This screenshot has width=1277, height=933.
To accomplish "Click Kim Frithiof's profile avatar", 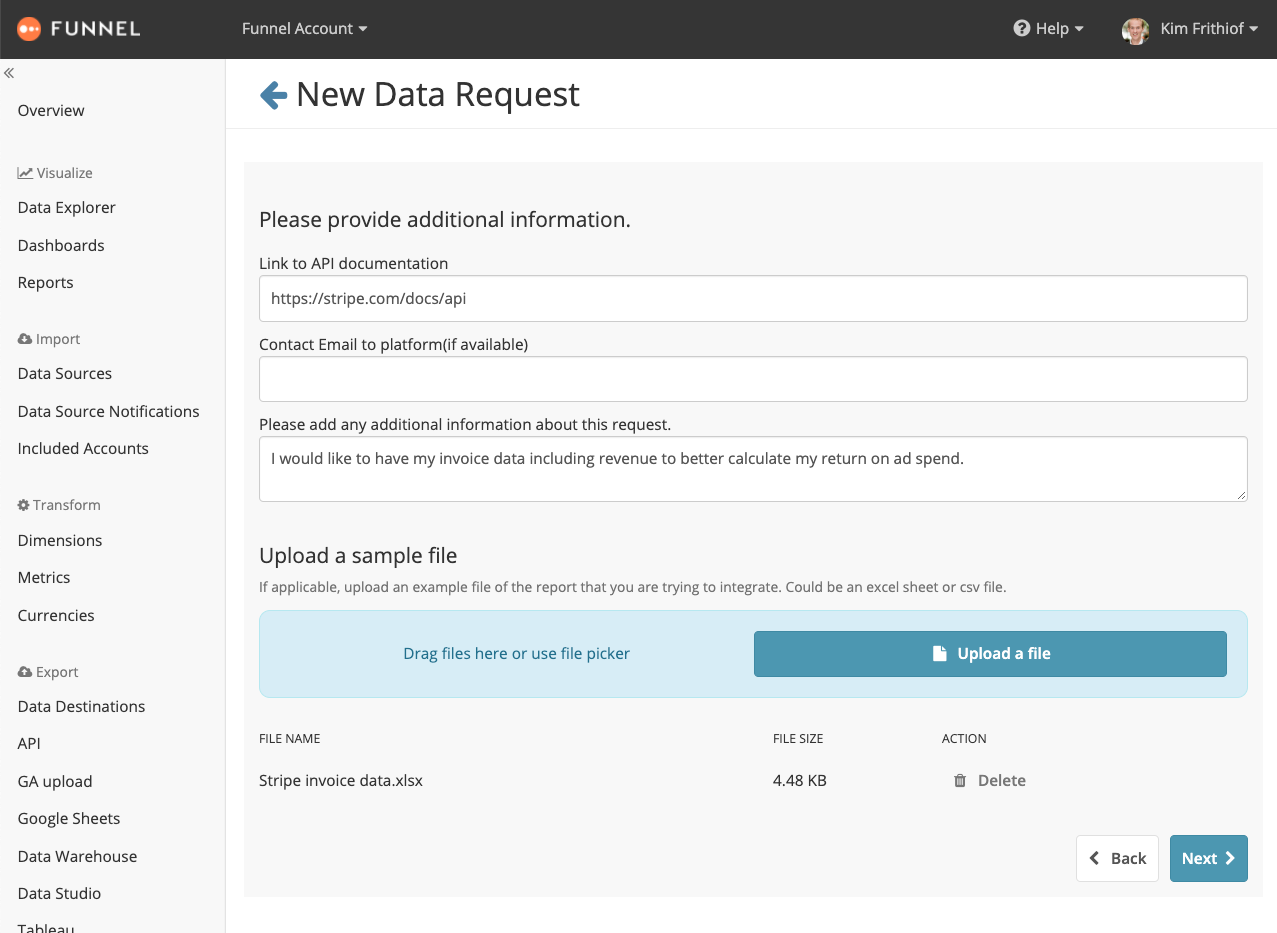I will tap(1135, 30).
